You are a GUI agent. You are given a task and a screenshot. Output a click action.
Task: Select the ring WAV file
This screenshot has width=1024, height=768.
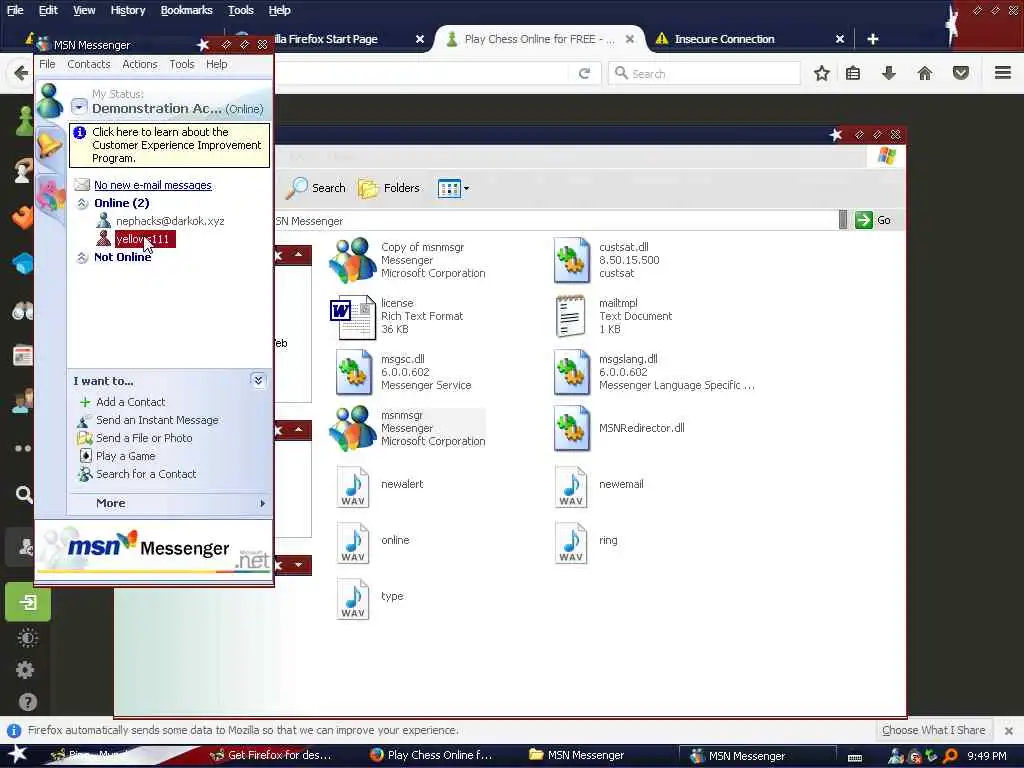click(586, 541)
